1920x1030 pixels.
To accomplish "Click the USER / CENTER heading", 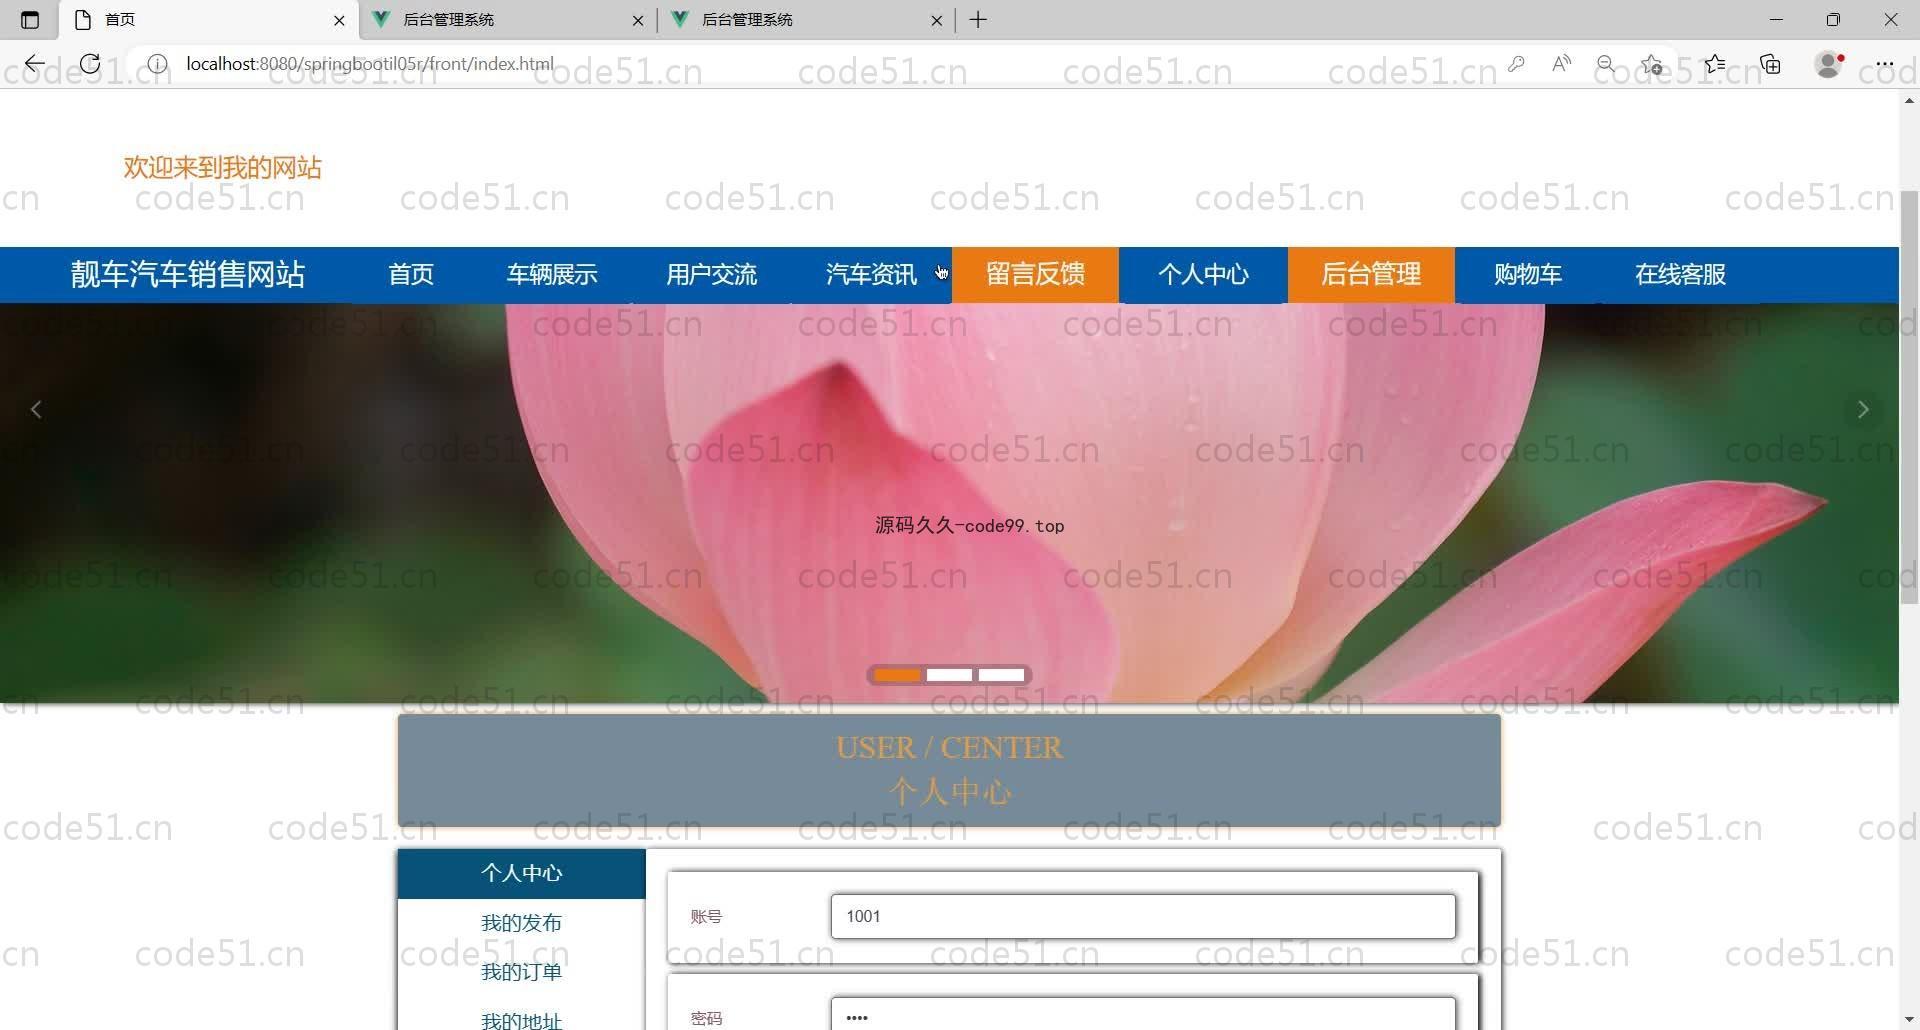I will pyautogui.click(x=949, y=748).
